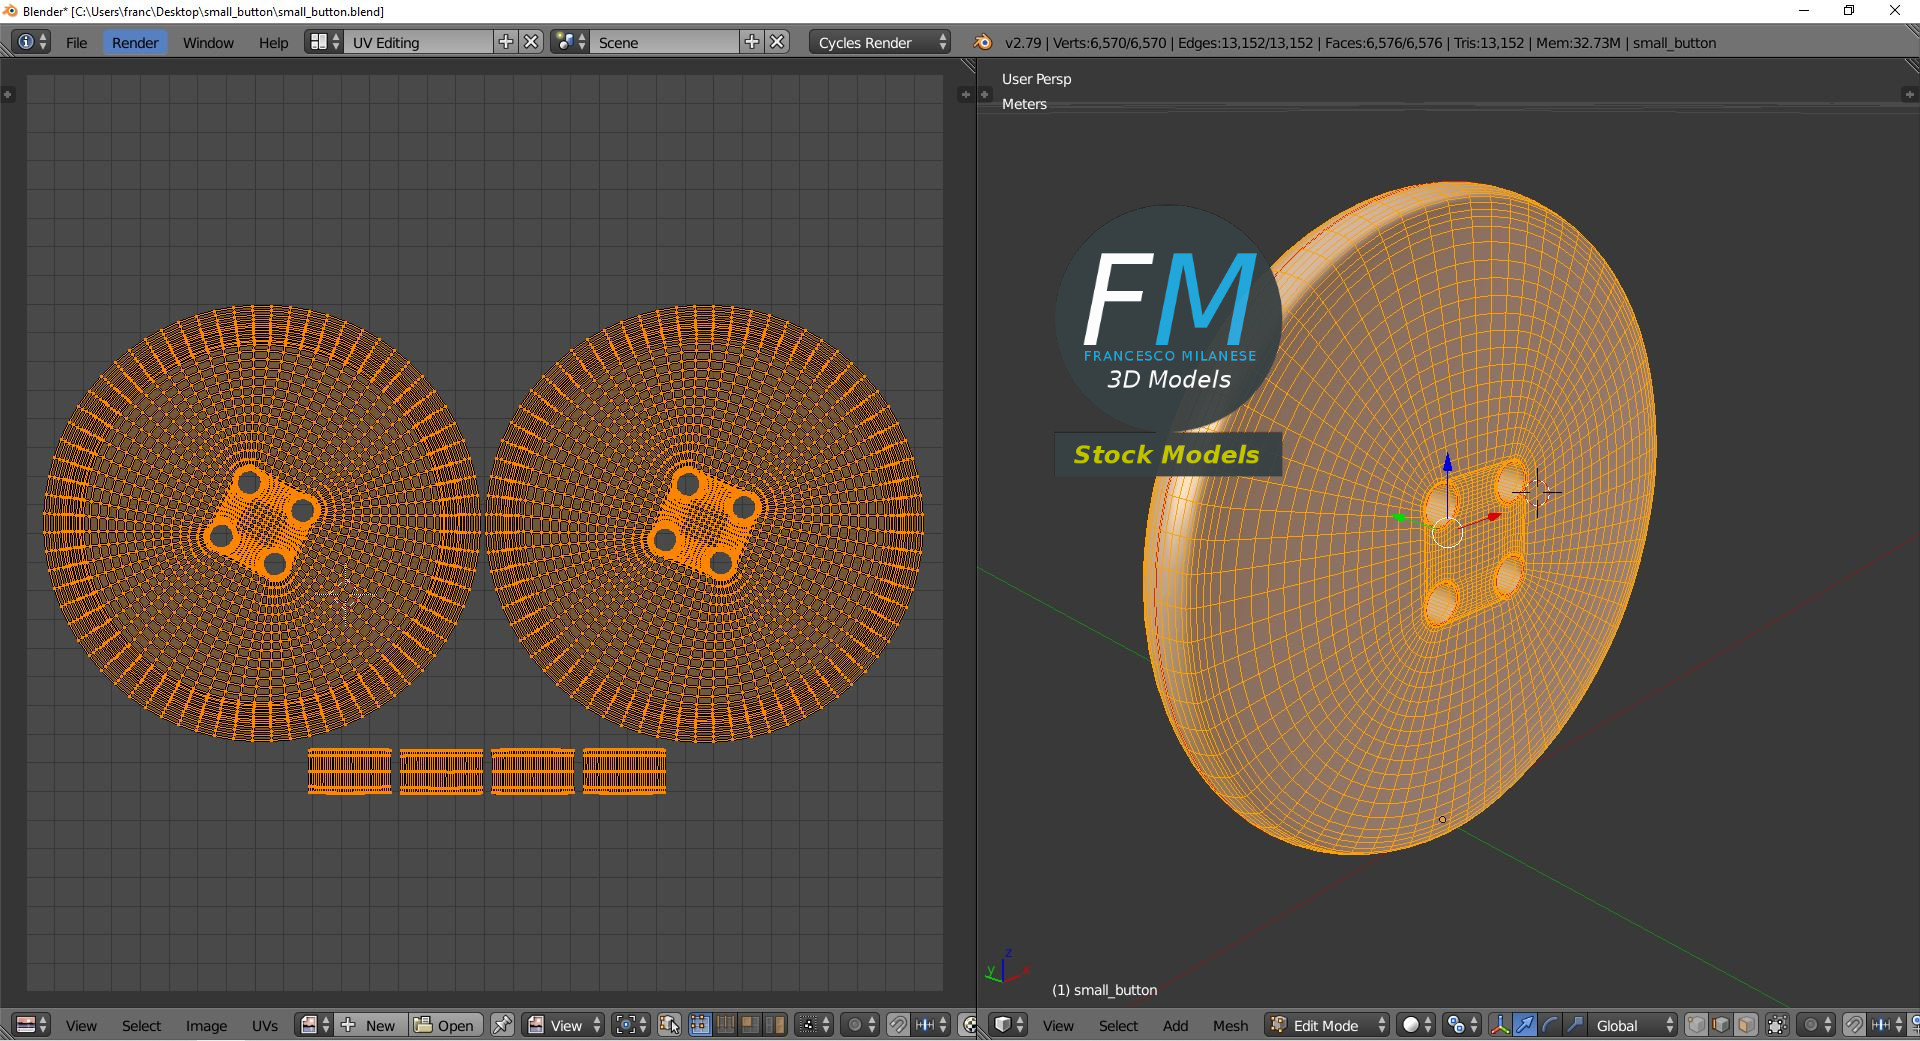This screenshot has height=1041, width=1920.
Task: Open the Window menu in top bar
Action: [x=208, y=42]
